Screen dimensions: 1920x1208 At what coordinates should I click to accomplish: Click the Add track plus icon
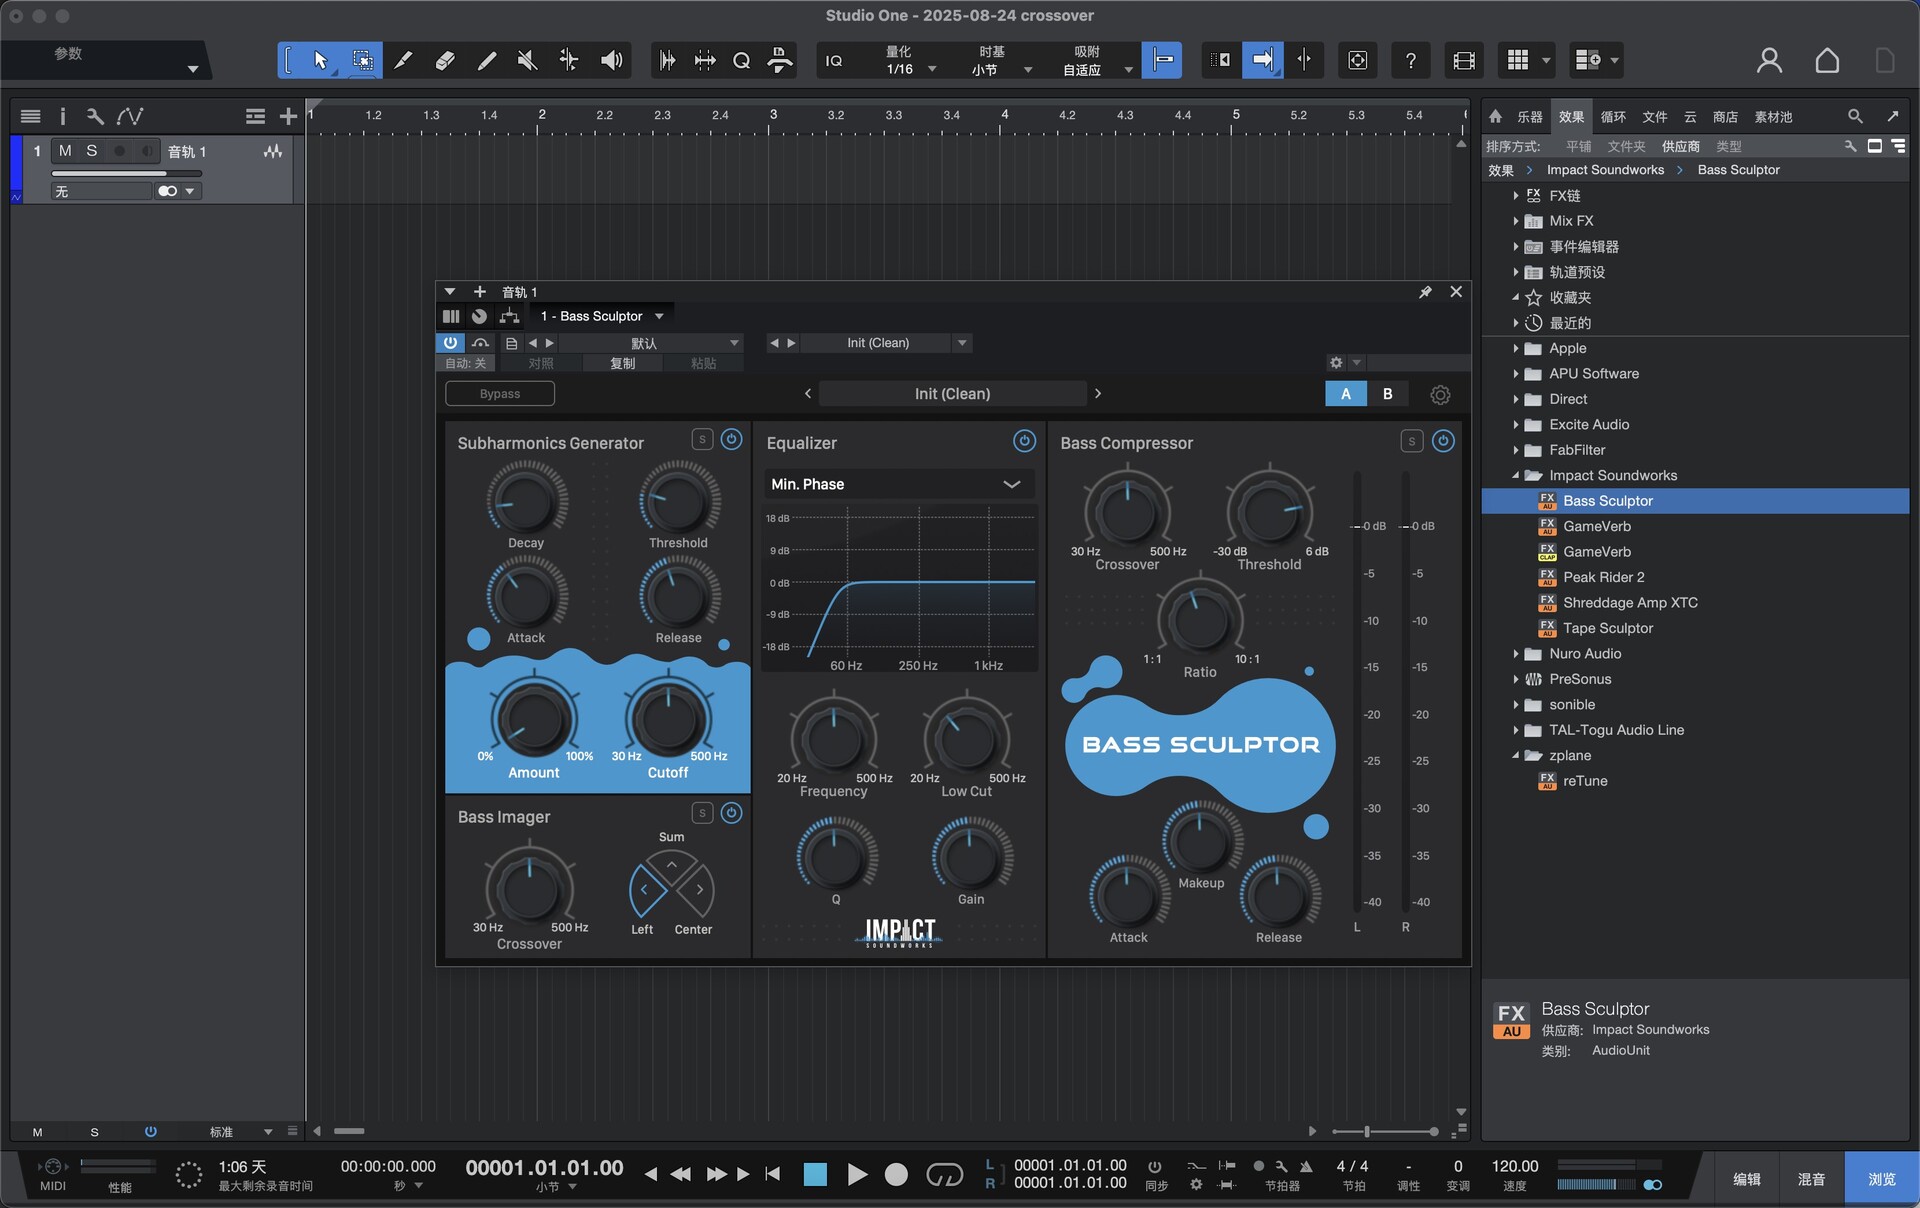pos(288,117)
